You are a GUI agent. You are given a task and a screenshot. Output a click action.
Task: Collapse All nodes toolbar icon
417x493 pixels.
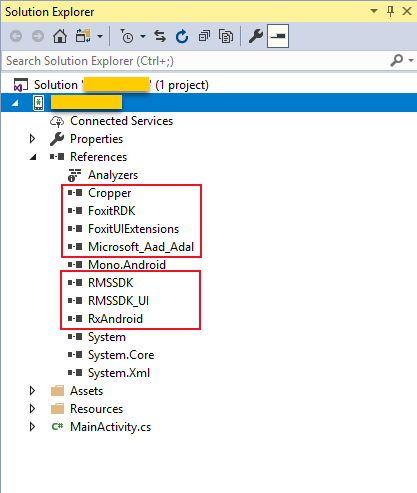point(204,36)
